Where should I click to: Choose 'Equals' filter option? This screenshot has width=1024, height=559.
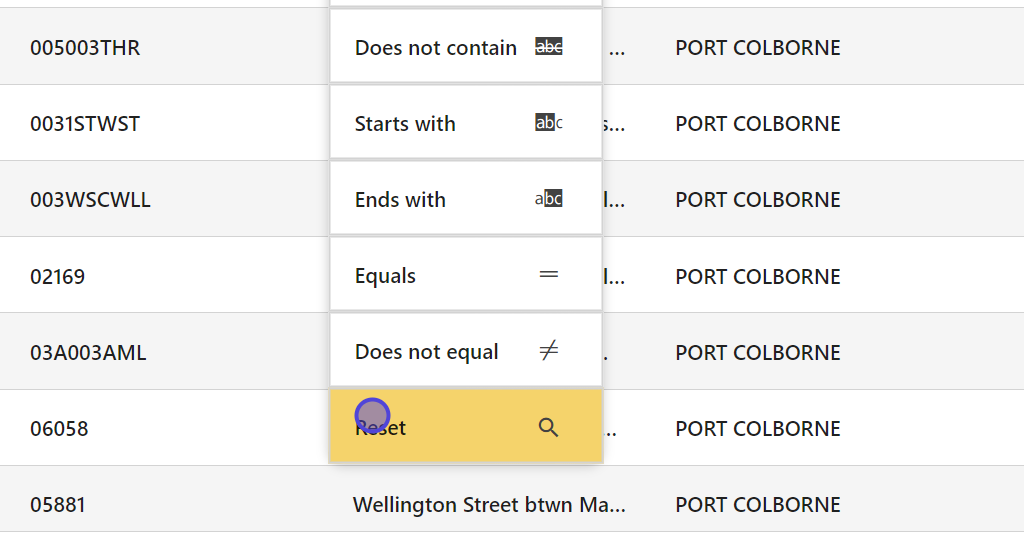click(385, 275)
